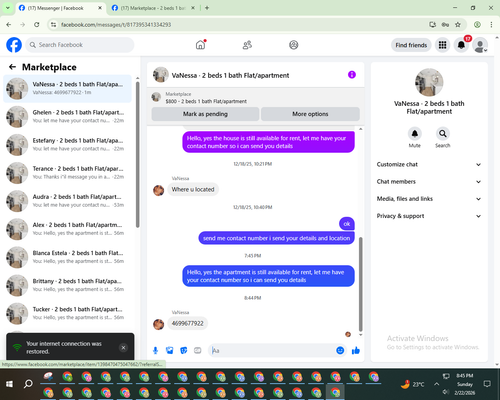Open the Chrome three-dot menu
The width and height of the screenshot is (500, 400).
pyautogui.click(x=491, y=24)
